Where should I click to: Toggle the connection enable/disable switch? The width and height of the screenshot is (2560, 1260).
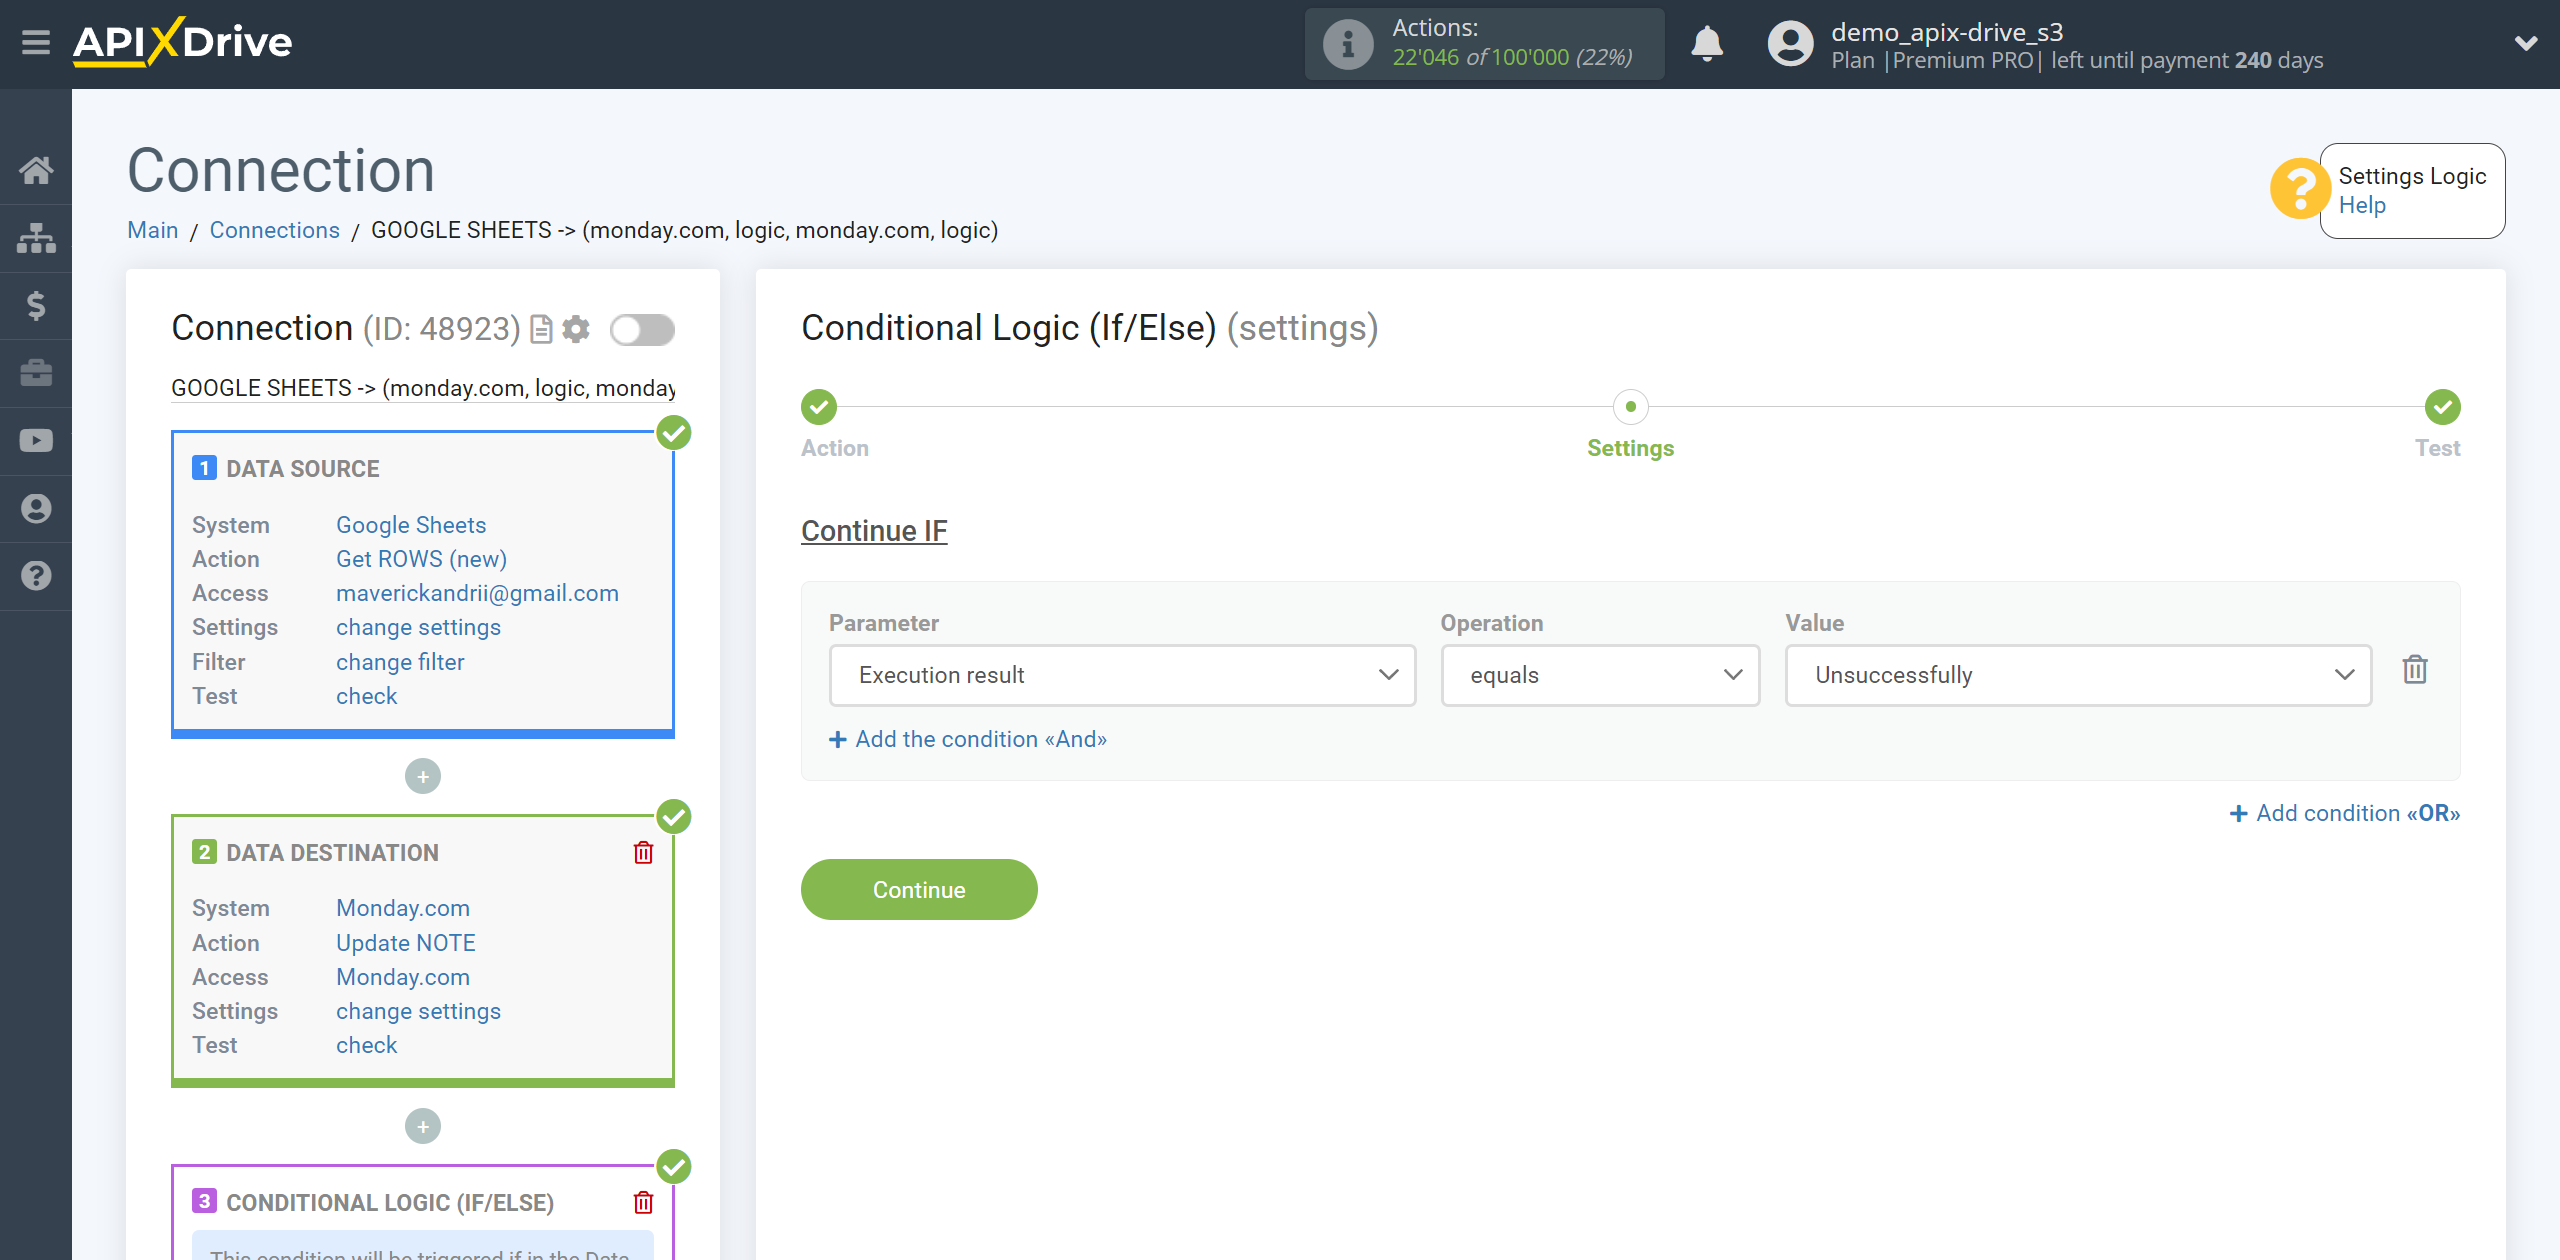[x=642, y=331]
